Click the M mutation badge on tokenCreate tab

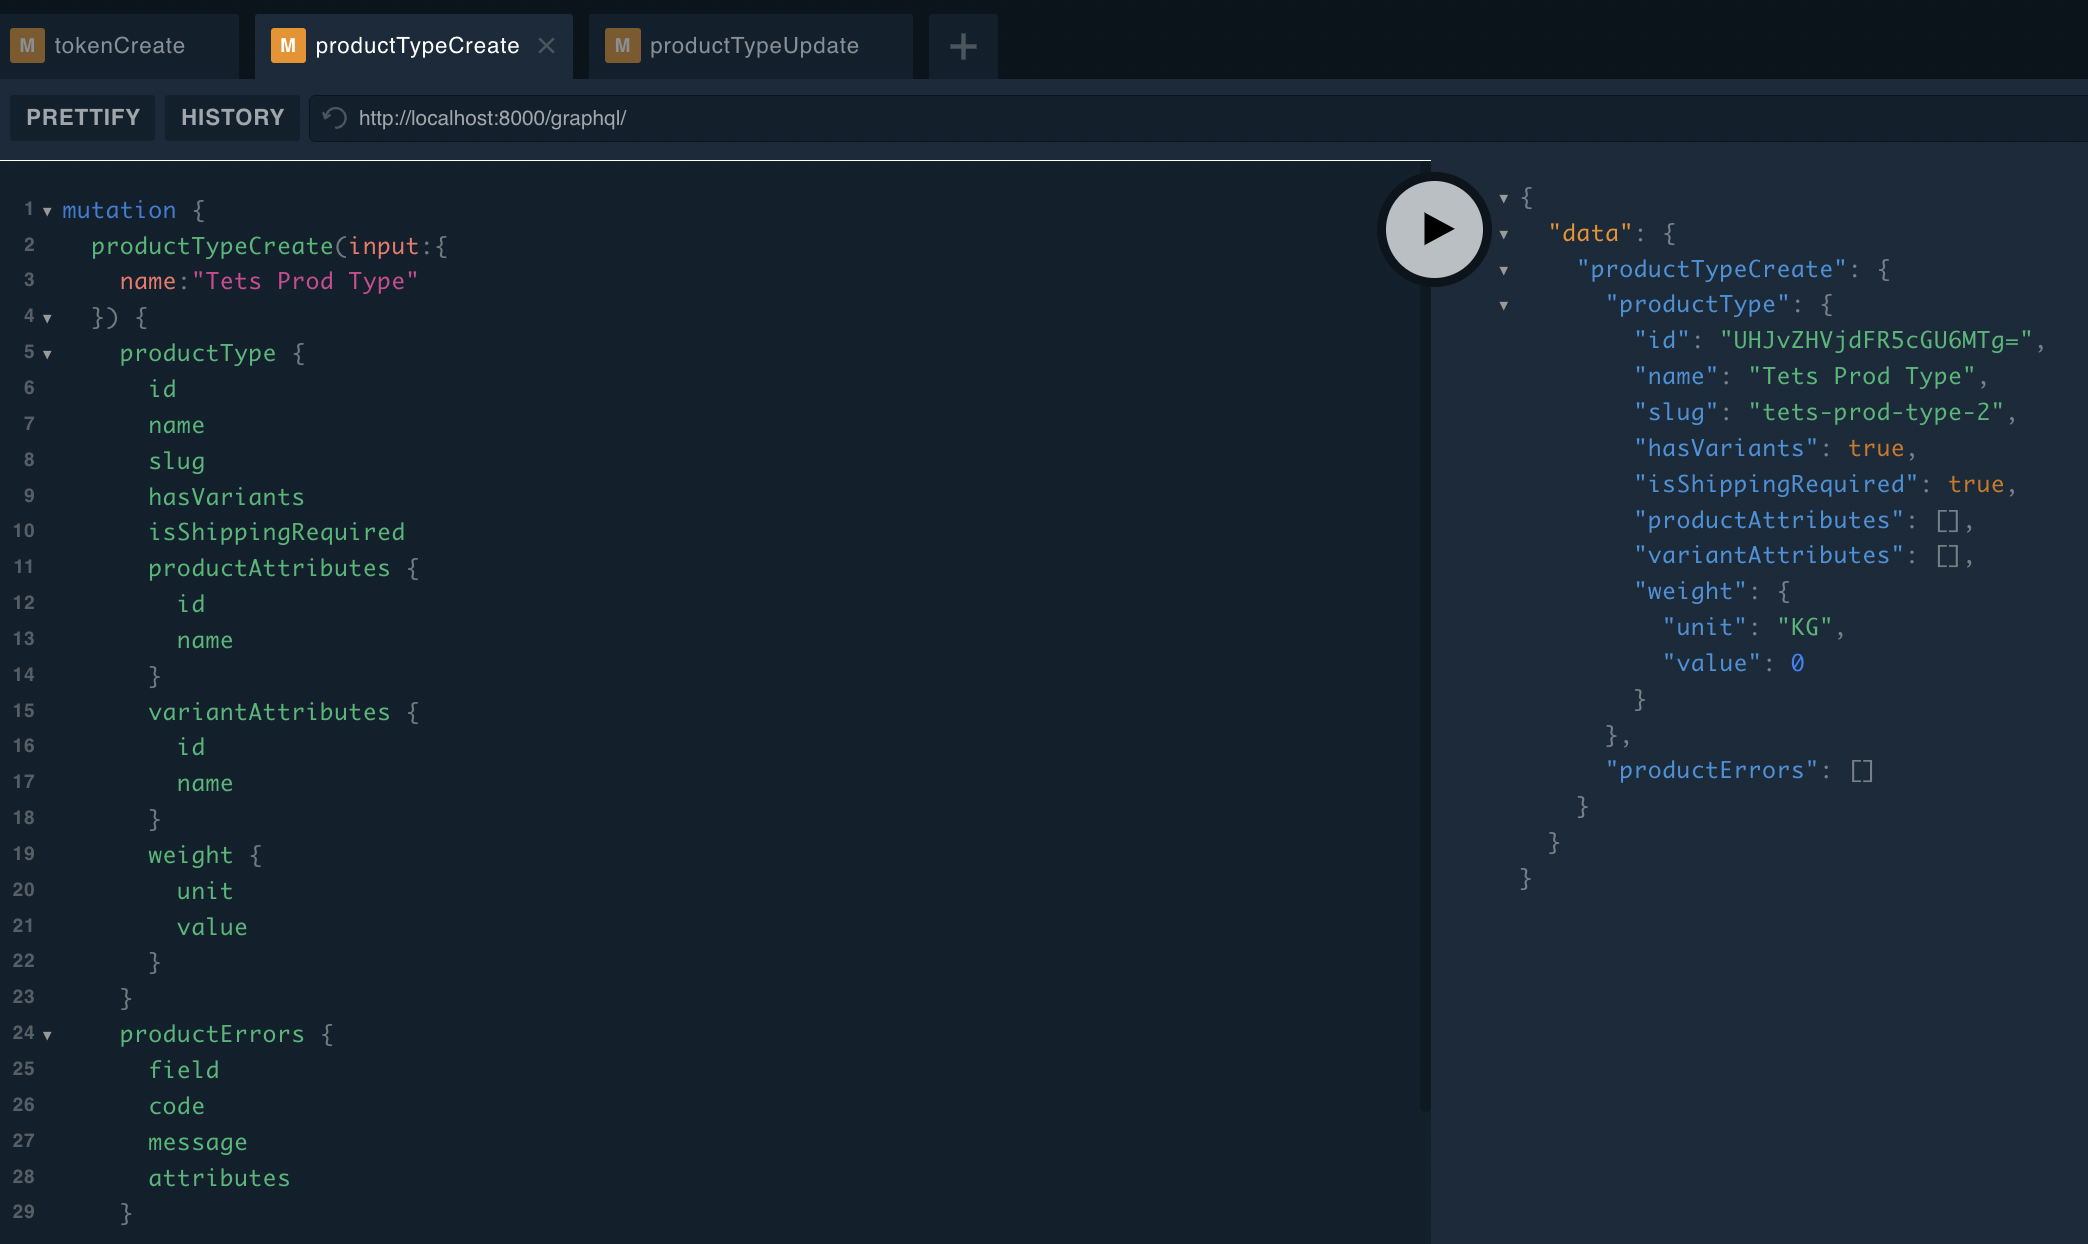[x=26, y=45]
